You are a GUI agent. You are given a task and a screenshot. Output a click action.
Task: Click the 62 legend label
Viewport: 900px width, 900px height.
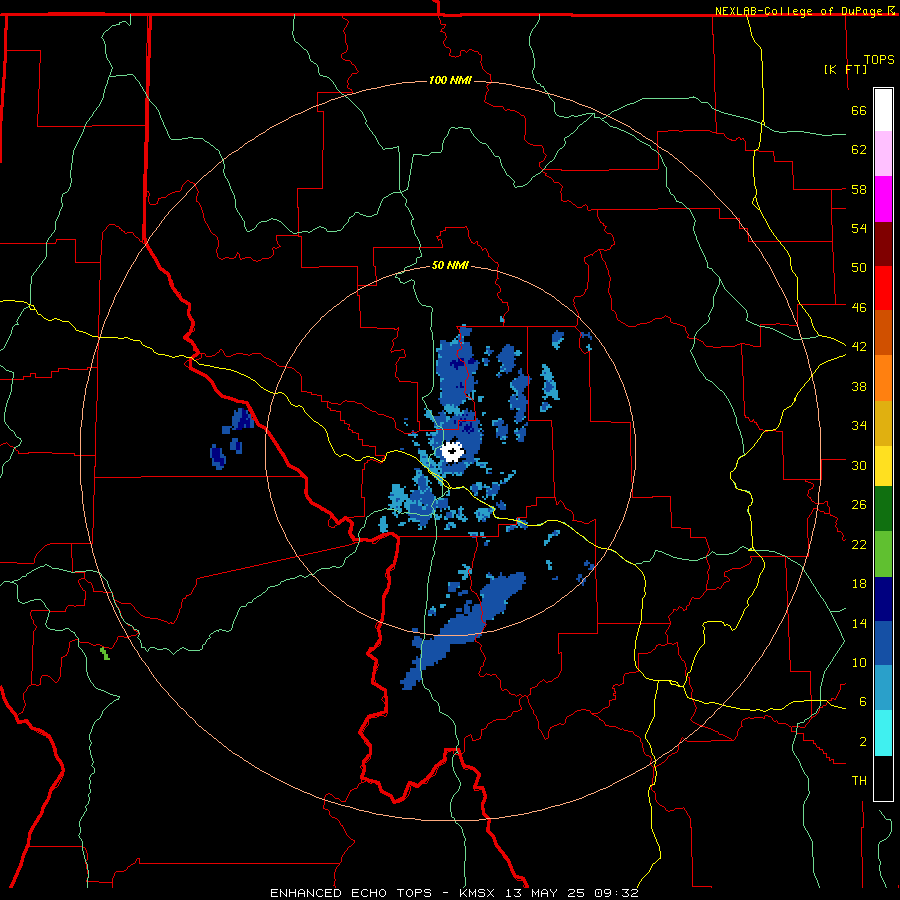[859, 149]
